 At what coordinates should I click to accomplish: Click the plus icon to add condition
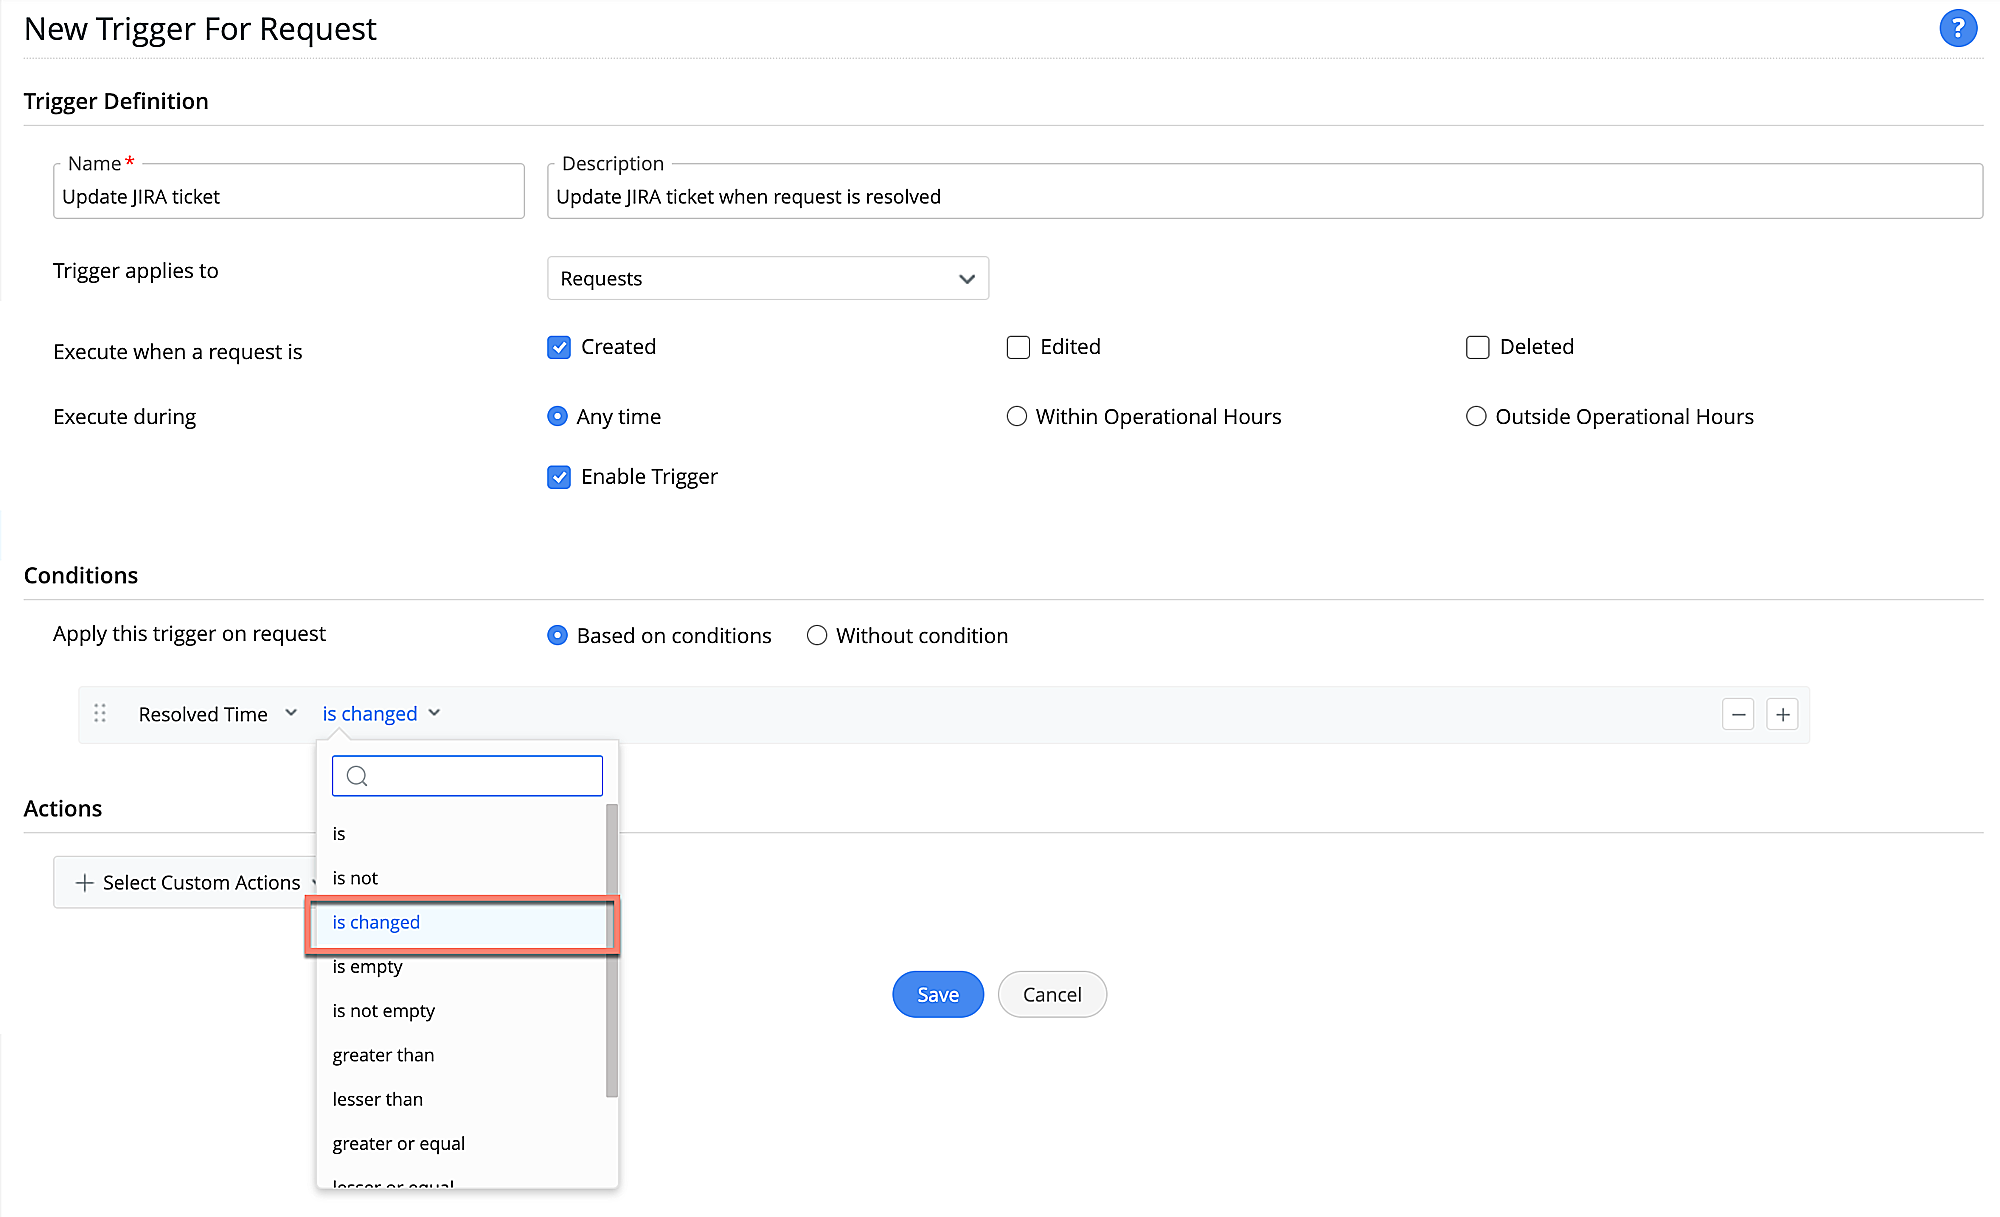[1782, 714]
